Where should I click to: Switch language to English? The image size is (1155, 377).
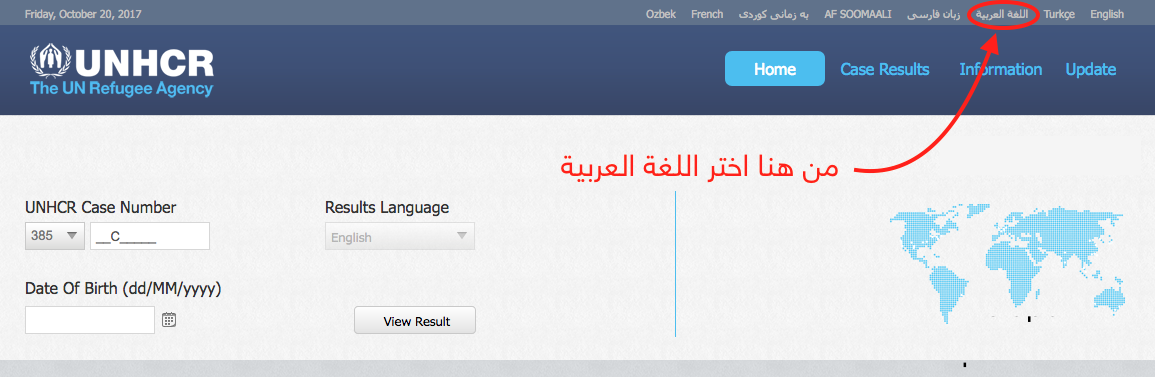pyautogui.click(x=1107, y=14)
